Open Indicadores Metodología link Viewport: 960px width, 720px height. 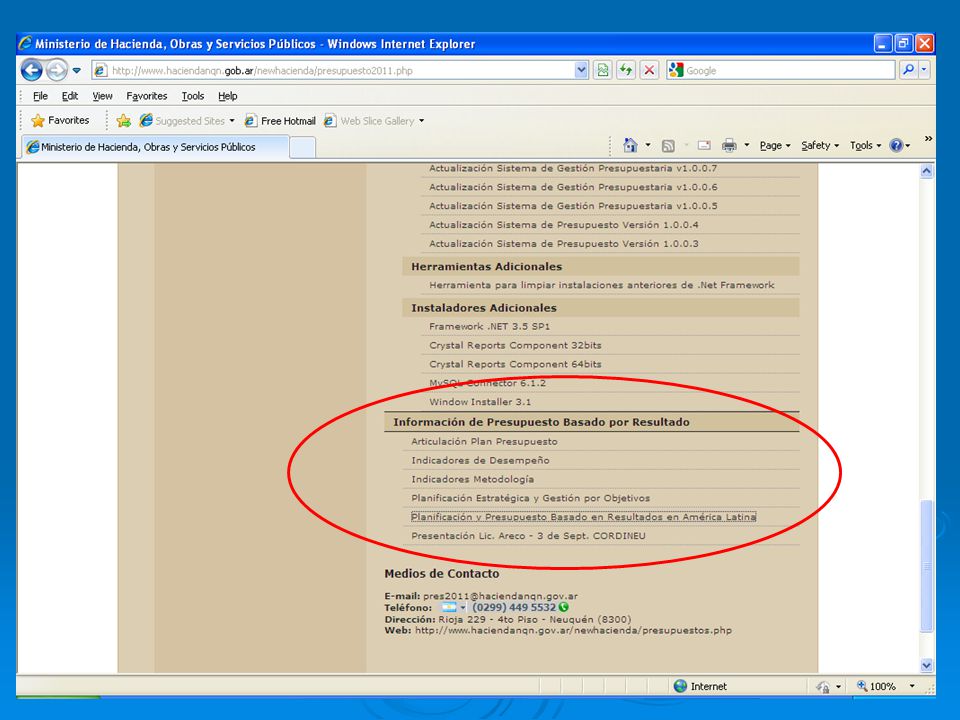472,479
